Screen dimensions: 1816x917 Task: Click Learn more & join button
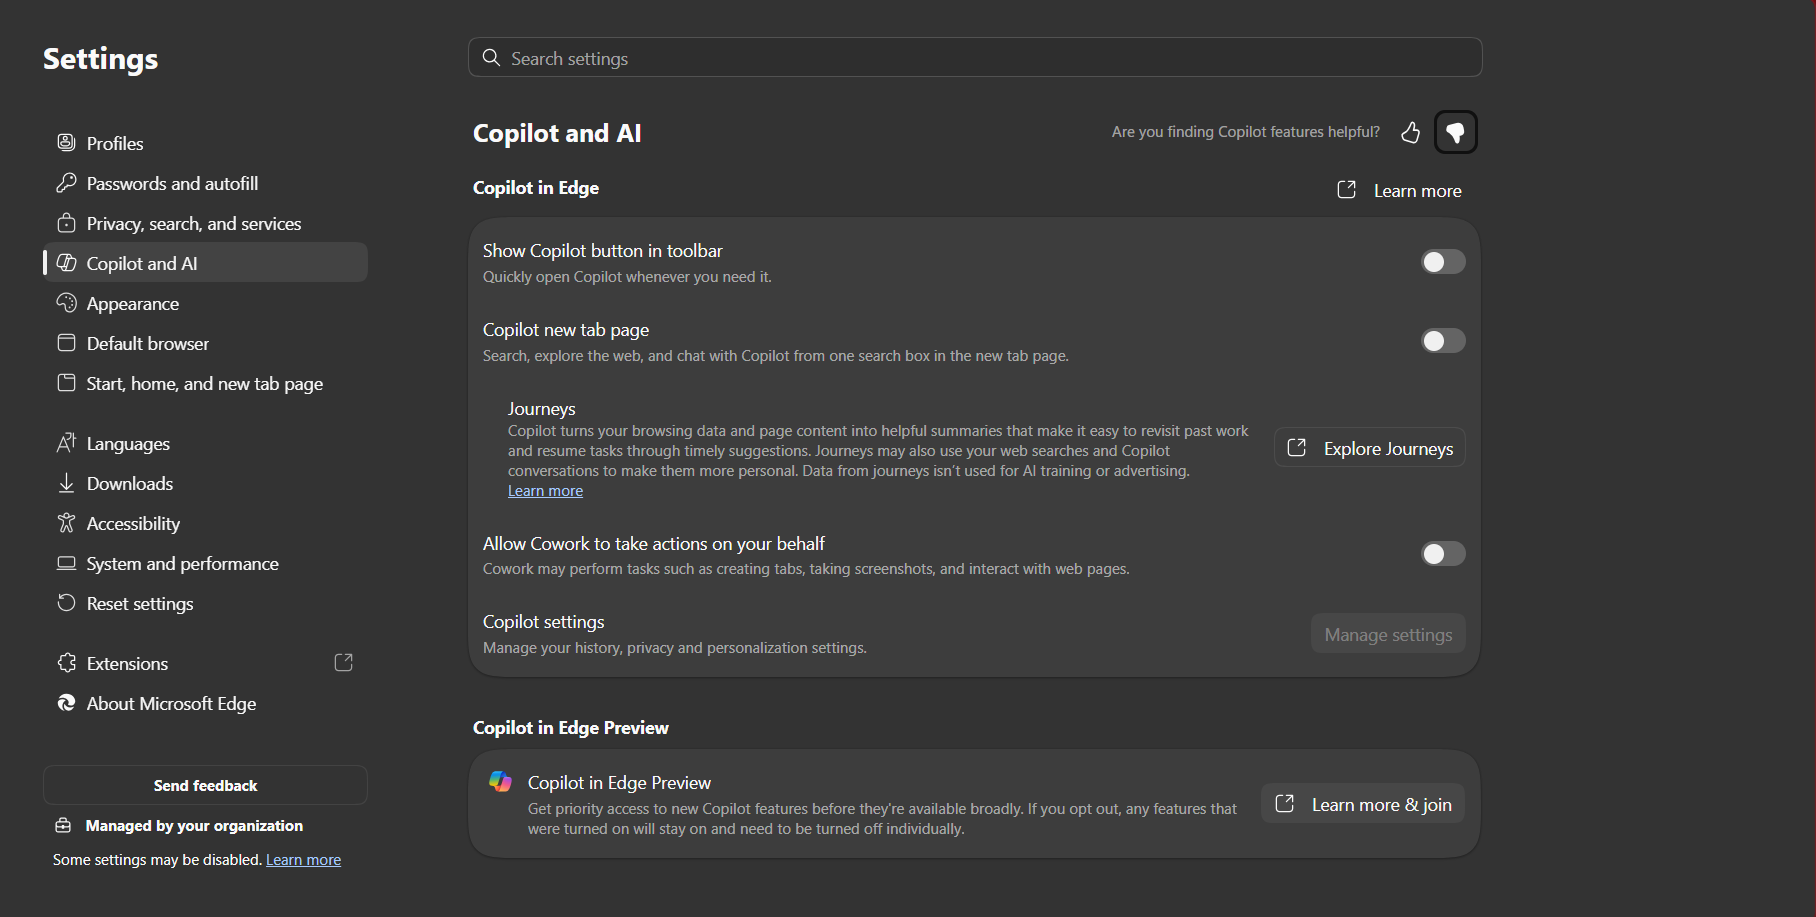(x=1363, y=804)
